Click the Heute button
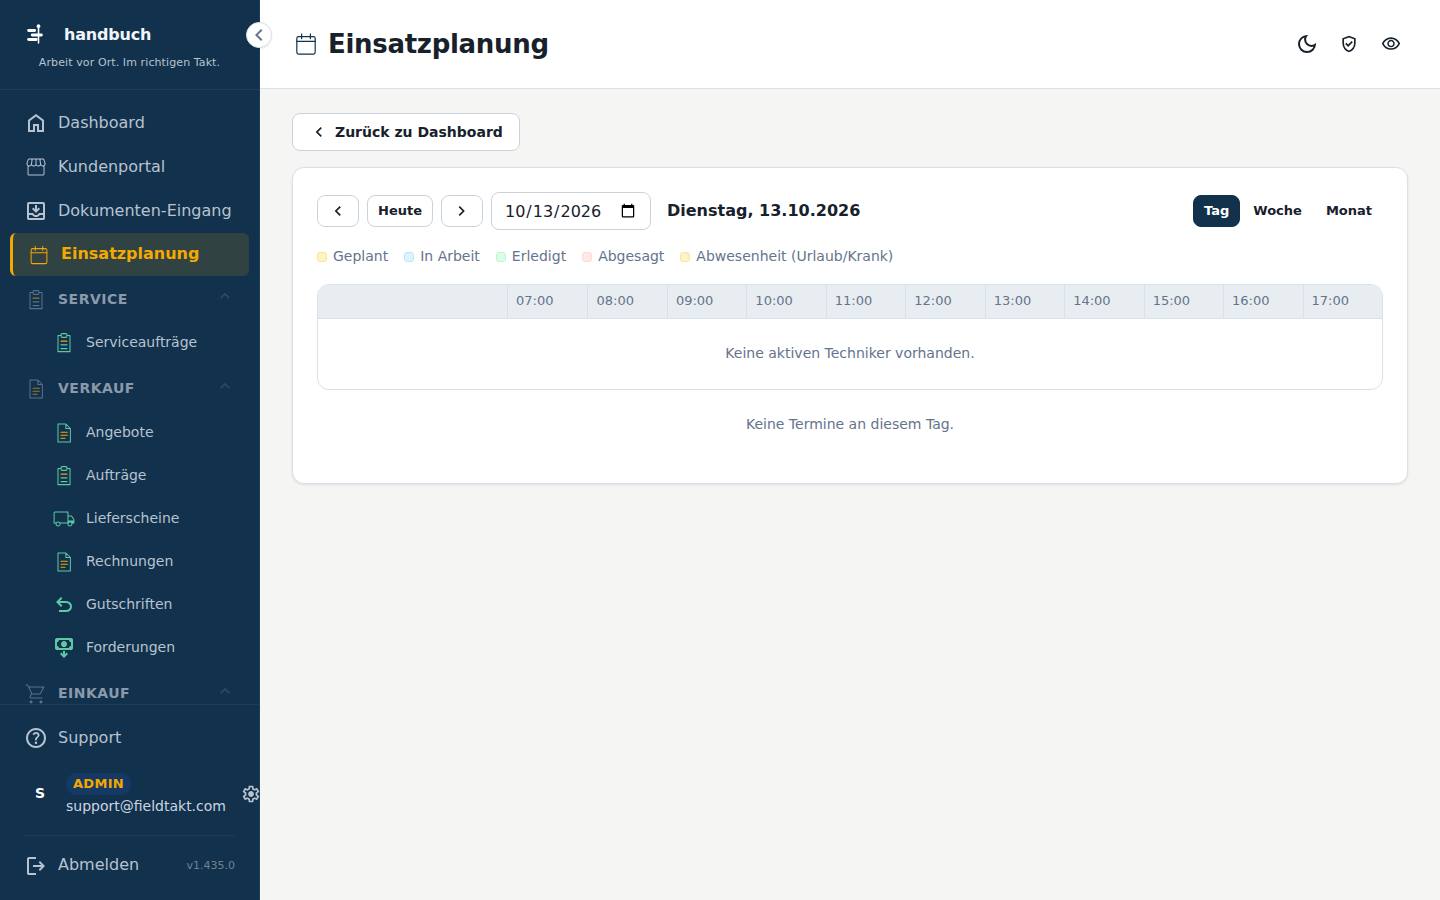This screenshot has width=1440, height=900. [400, 211]
